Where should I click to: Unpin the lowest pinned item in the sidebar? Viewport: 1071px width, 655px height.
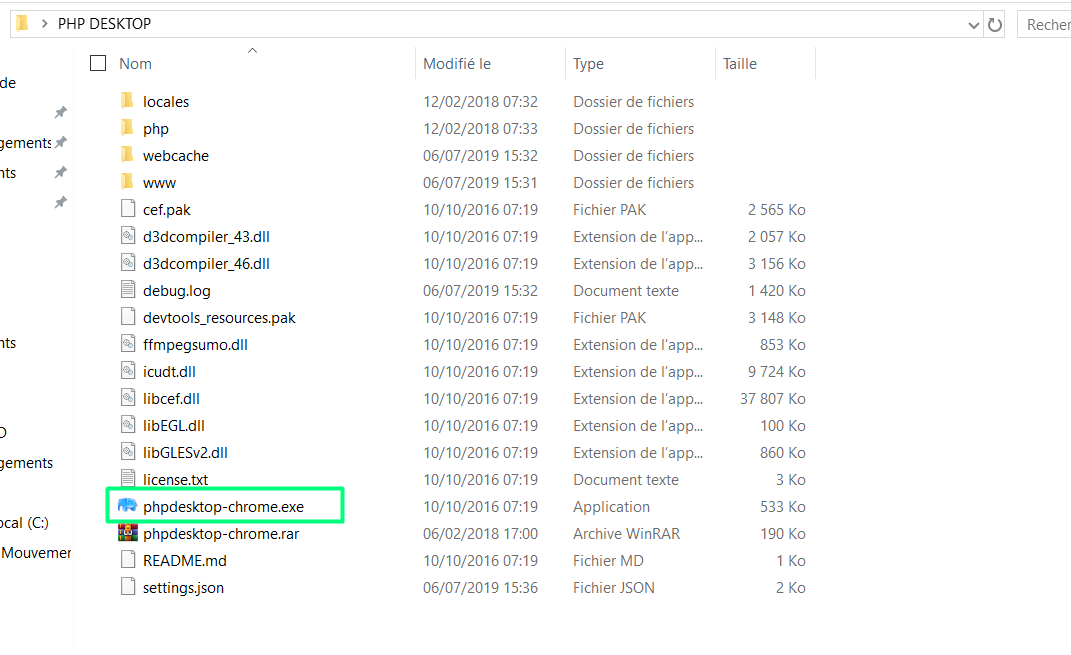click(x=60, y=202)
